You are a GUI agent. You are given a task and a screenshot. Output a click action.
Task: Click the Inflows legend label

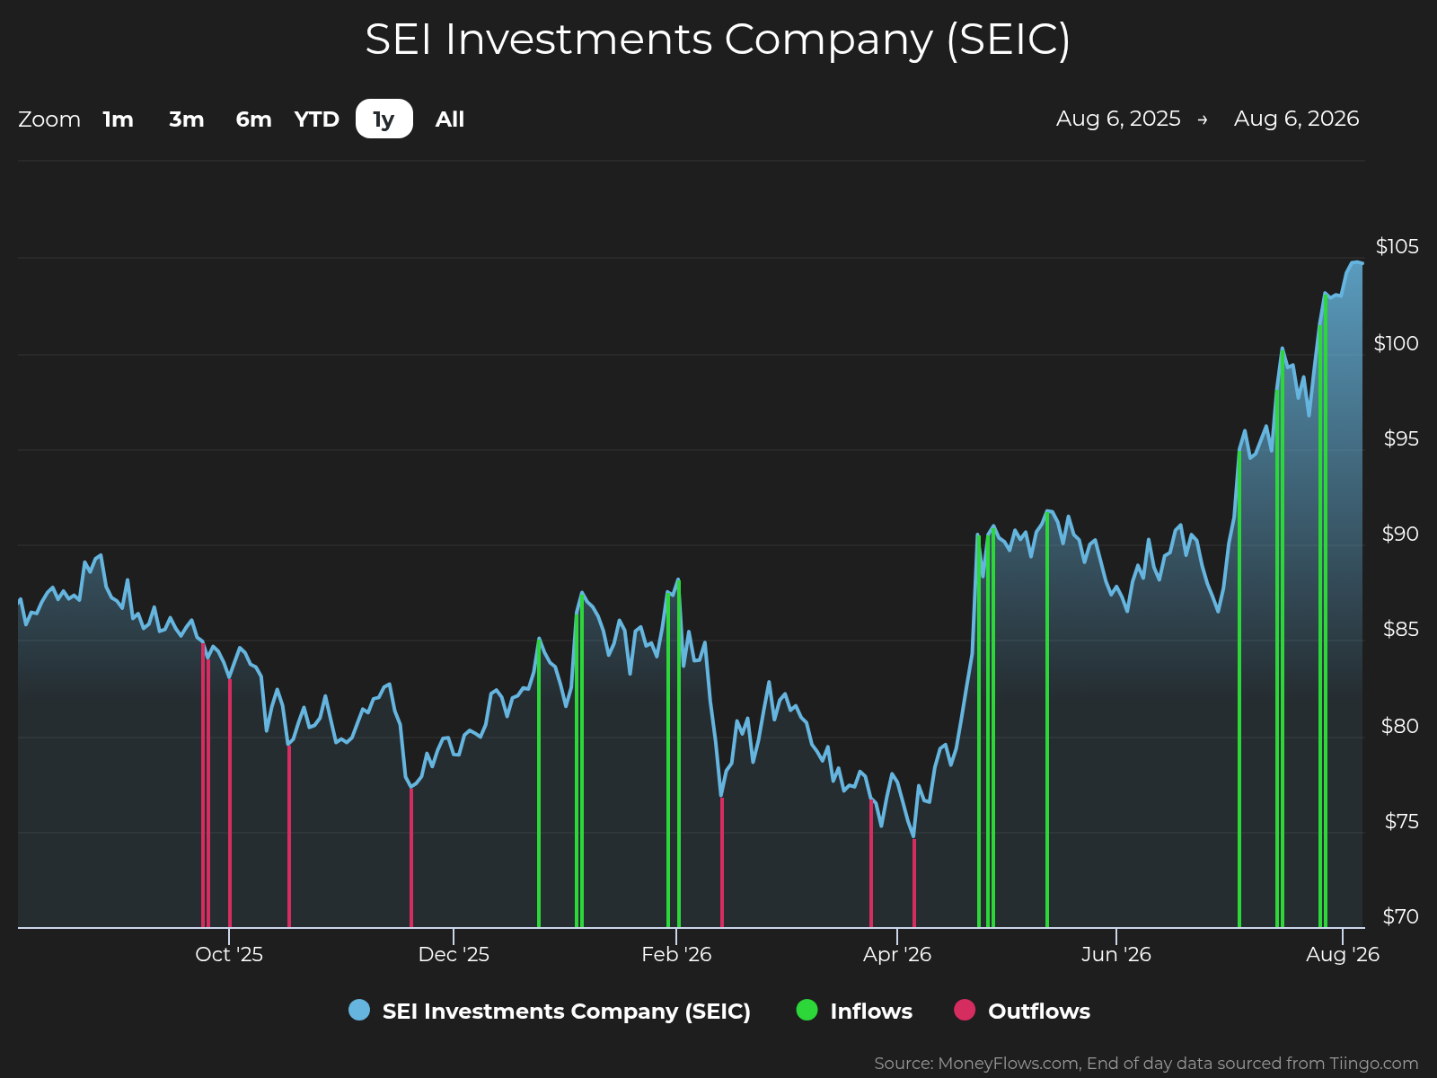point(871,1011)
